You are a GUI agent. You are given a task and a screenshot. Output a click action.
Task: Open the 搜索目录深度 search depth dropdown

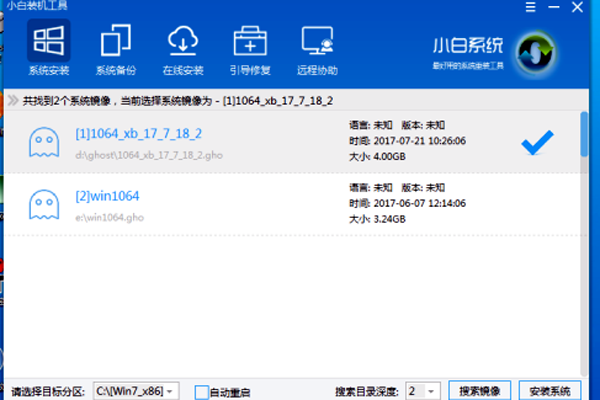[x=422, y=391]
